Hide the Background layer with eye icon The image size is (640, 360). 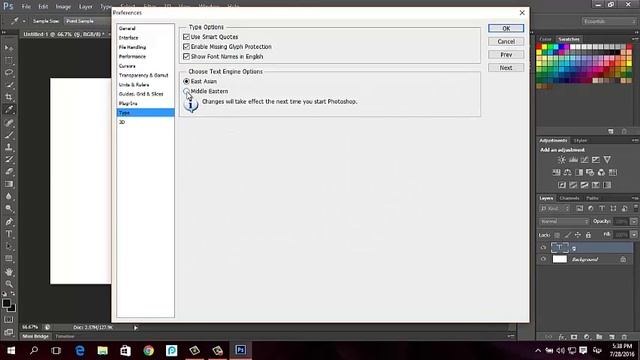[x=543, y=259]
